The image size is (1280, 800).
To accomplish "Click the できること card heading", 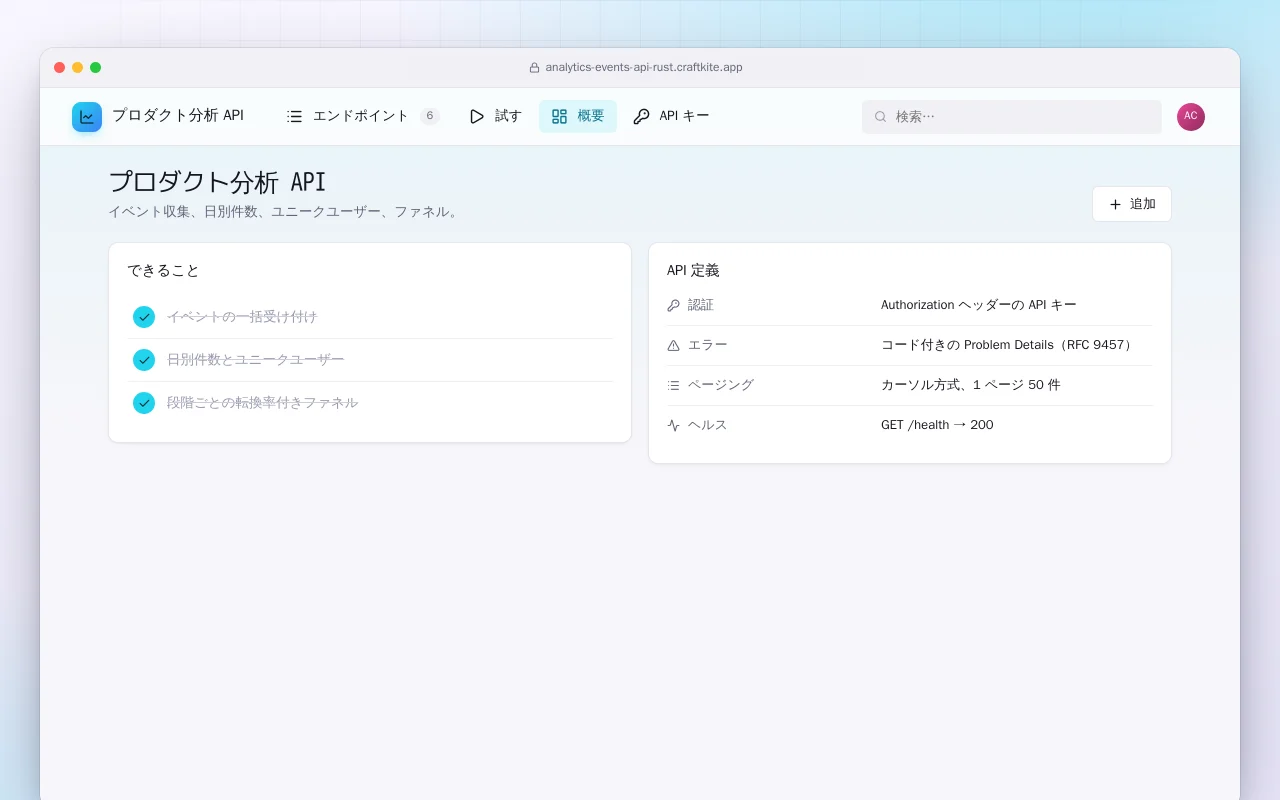I will click(163, 271).
